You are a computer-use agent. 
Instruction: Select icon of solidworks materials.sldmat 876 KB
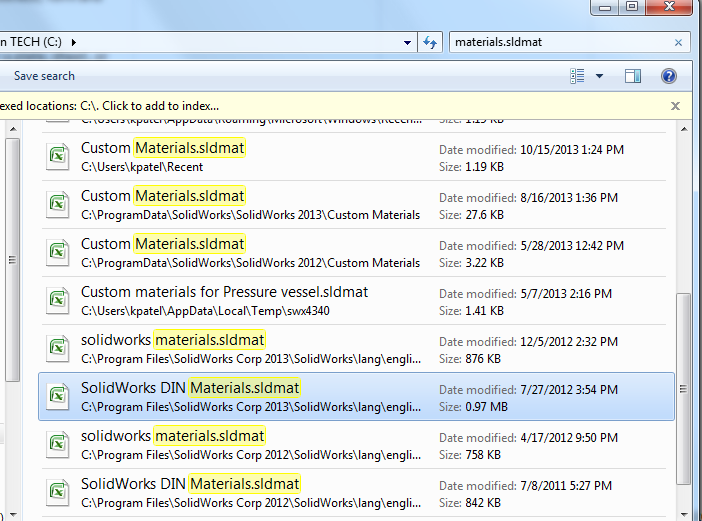(58, 348)
